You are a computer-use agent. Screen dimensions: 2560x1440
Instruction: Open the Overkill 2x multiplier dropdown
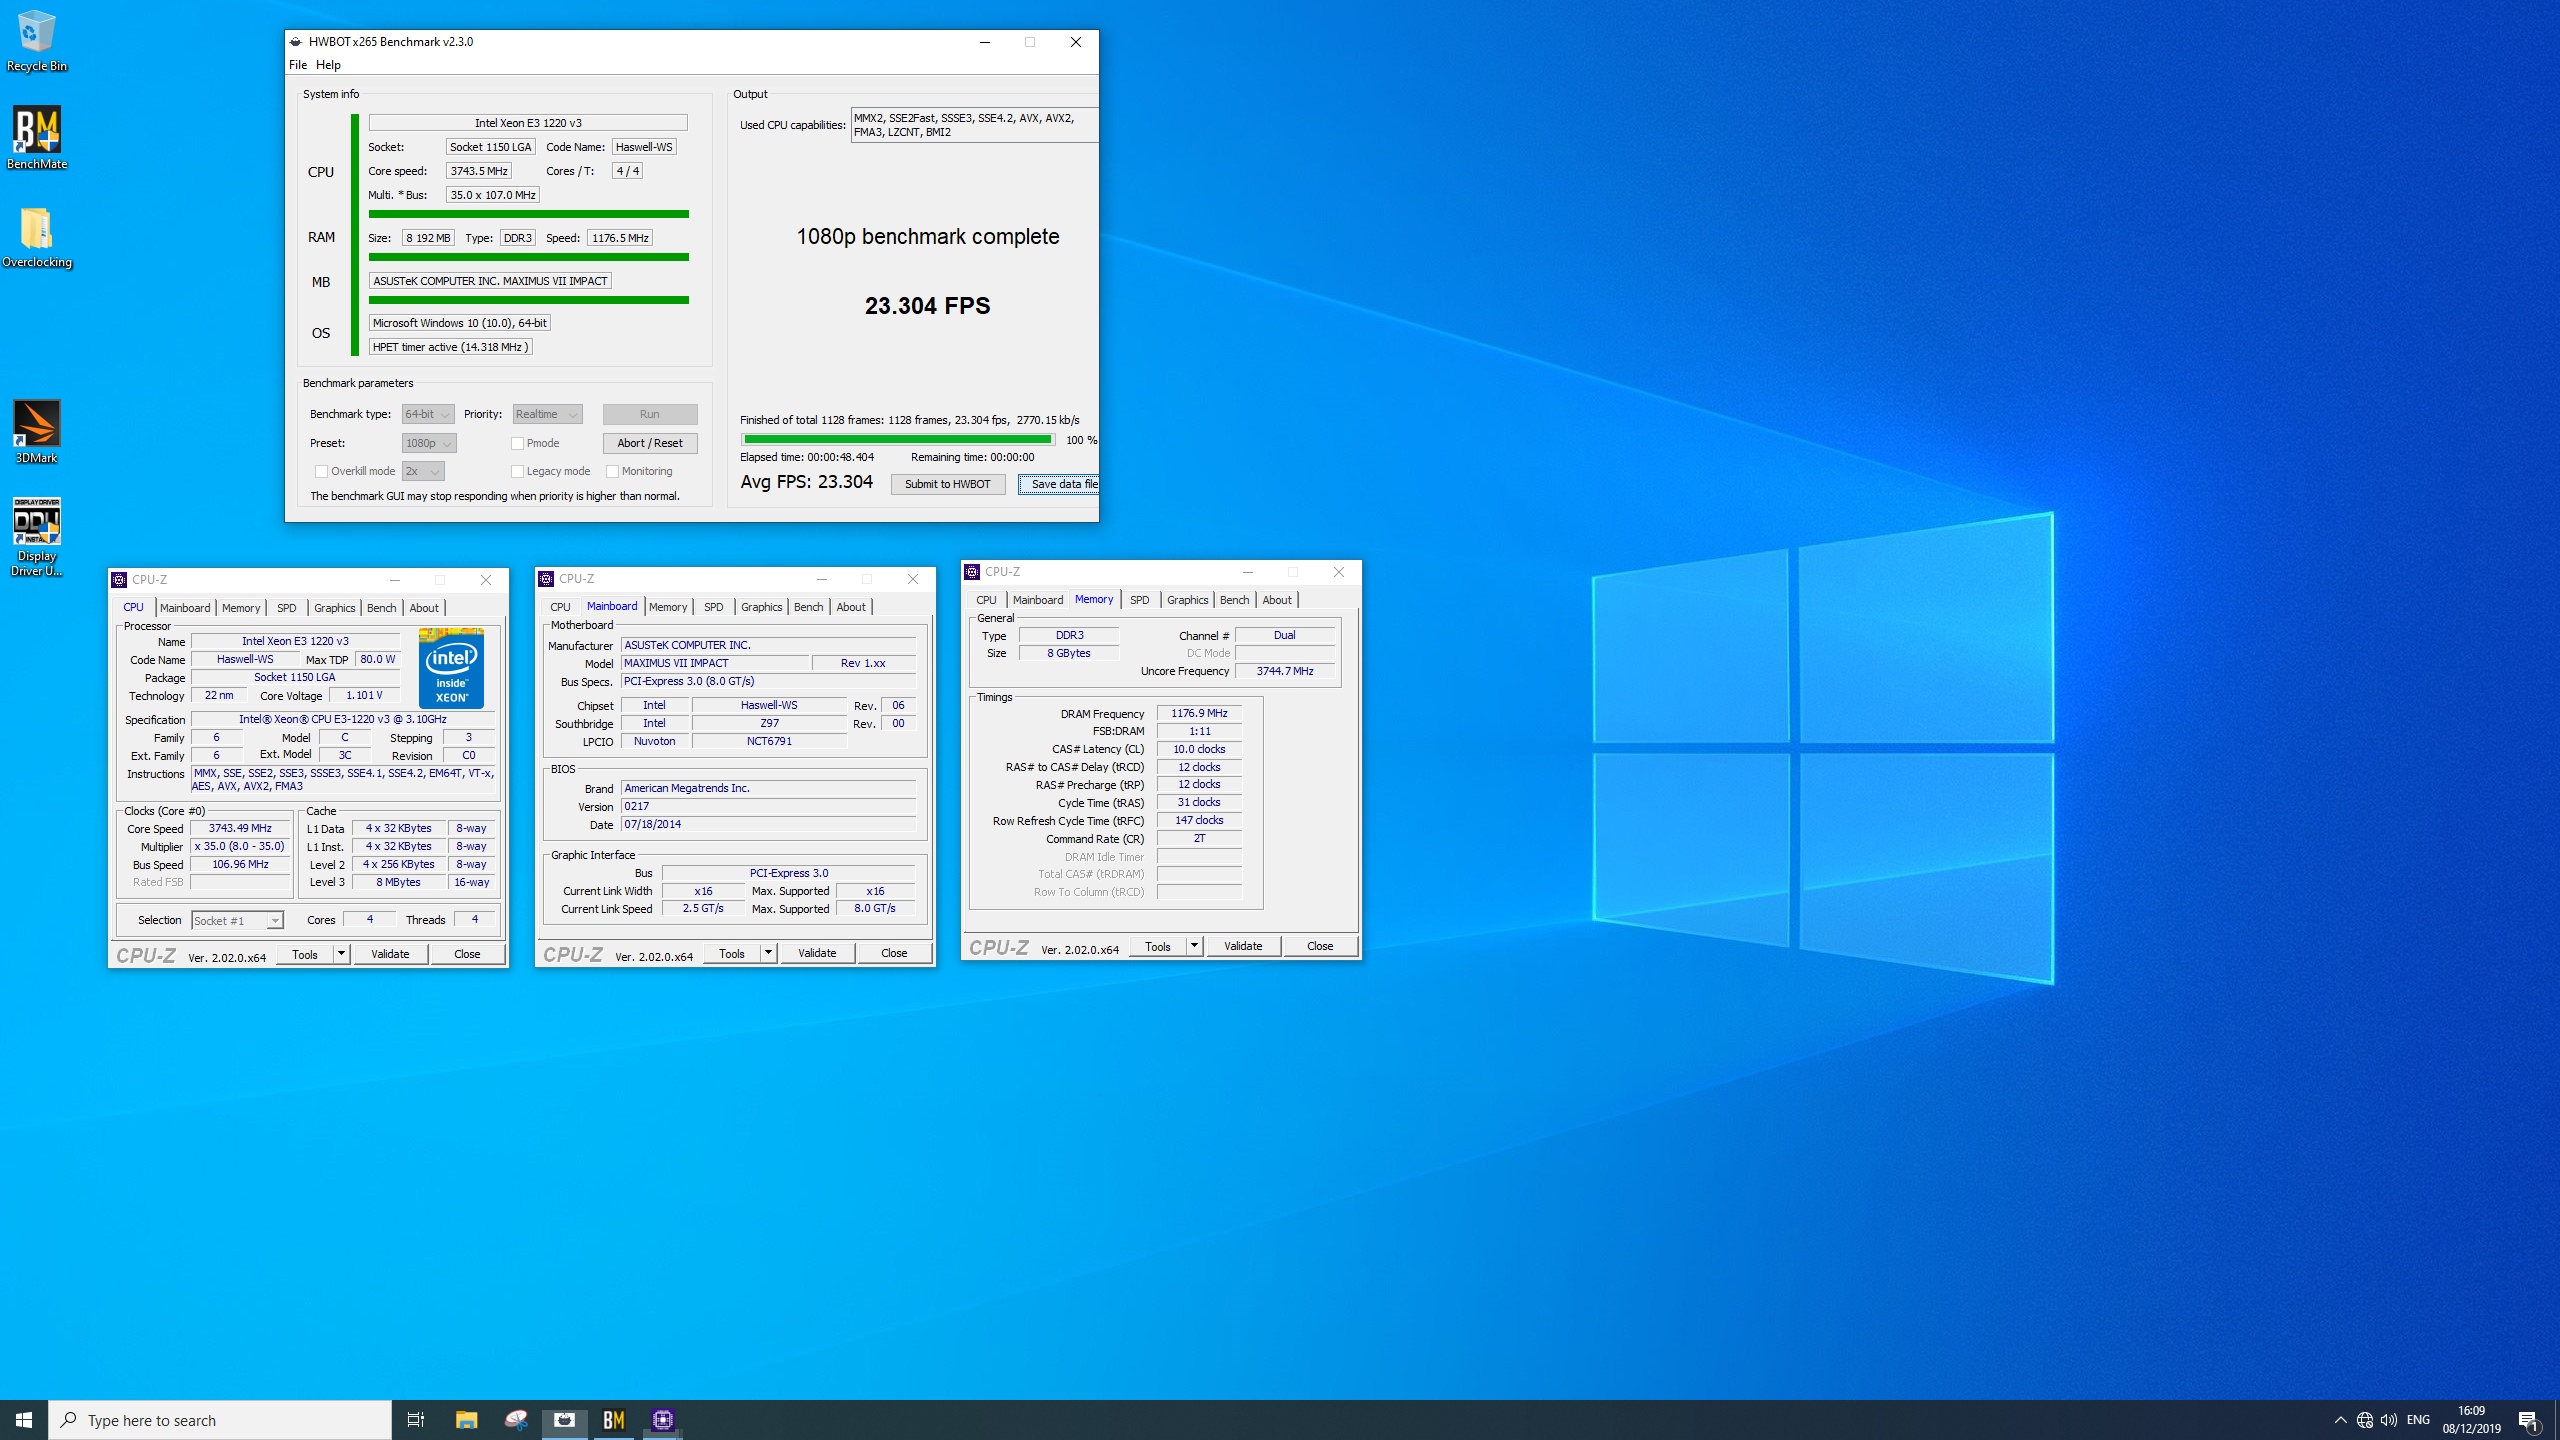[x=423, y=471]
